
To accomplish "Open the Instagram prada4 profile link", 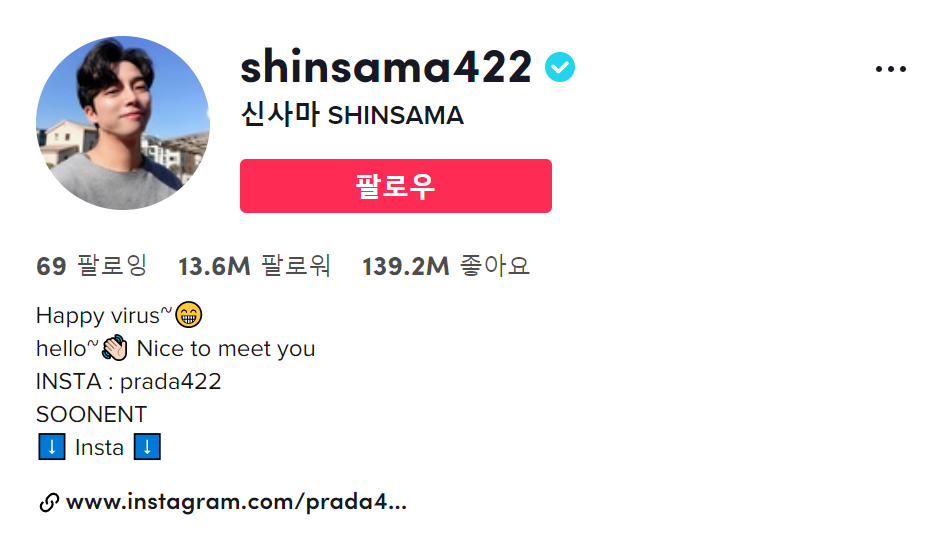I will pyautogui.click(x=236, y=502).
